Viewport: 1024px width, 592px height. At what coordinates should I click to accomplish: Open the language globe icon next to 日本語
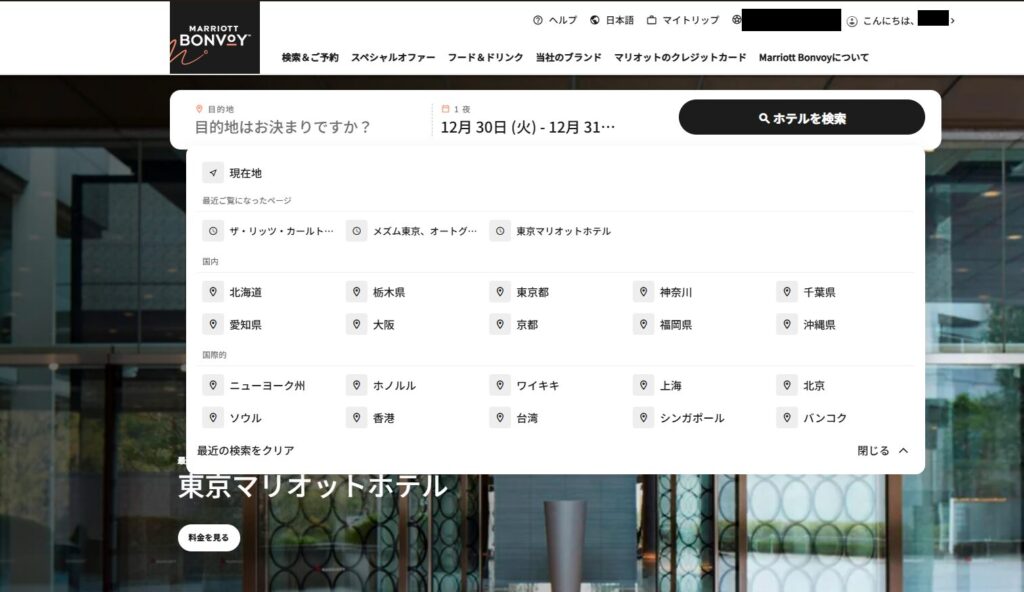tap(597, 19)
